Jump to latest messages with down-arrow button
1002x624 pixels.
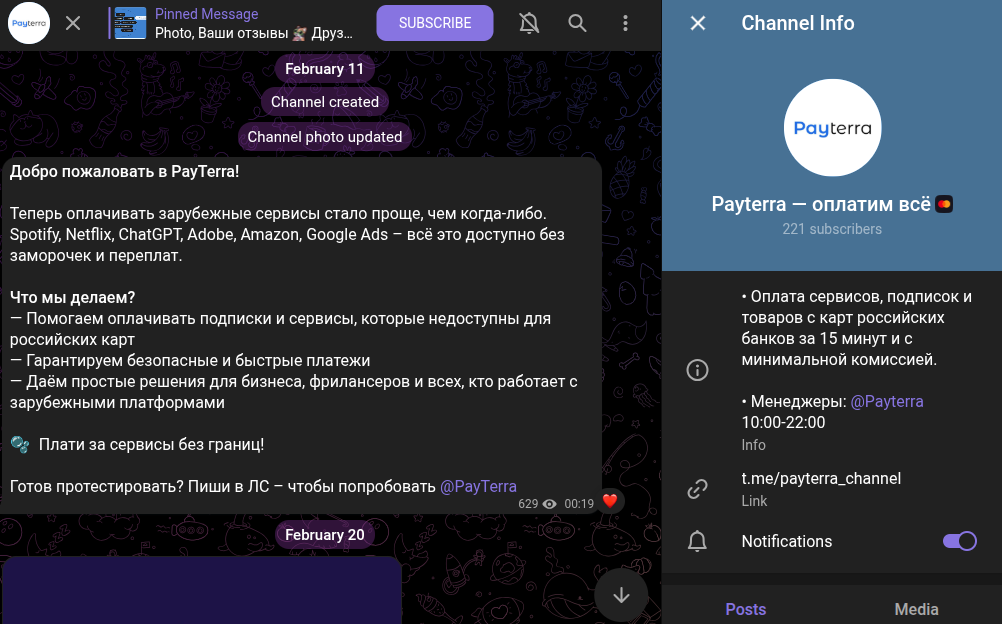620,594
